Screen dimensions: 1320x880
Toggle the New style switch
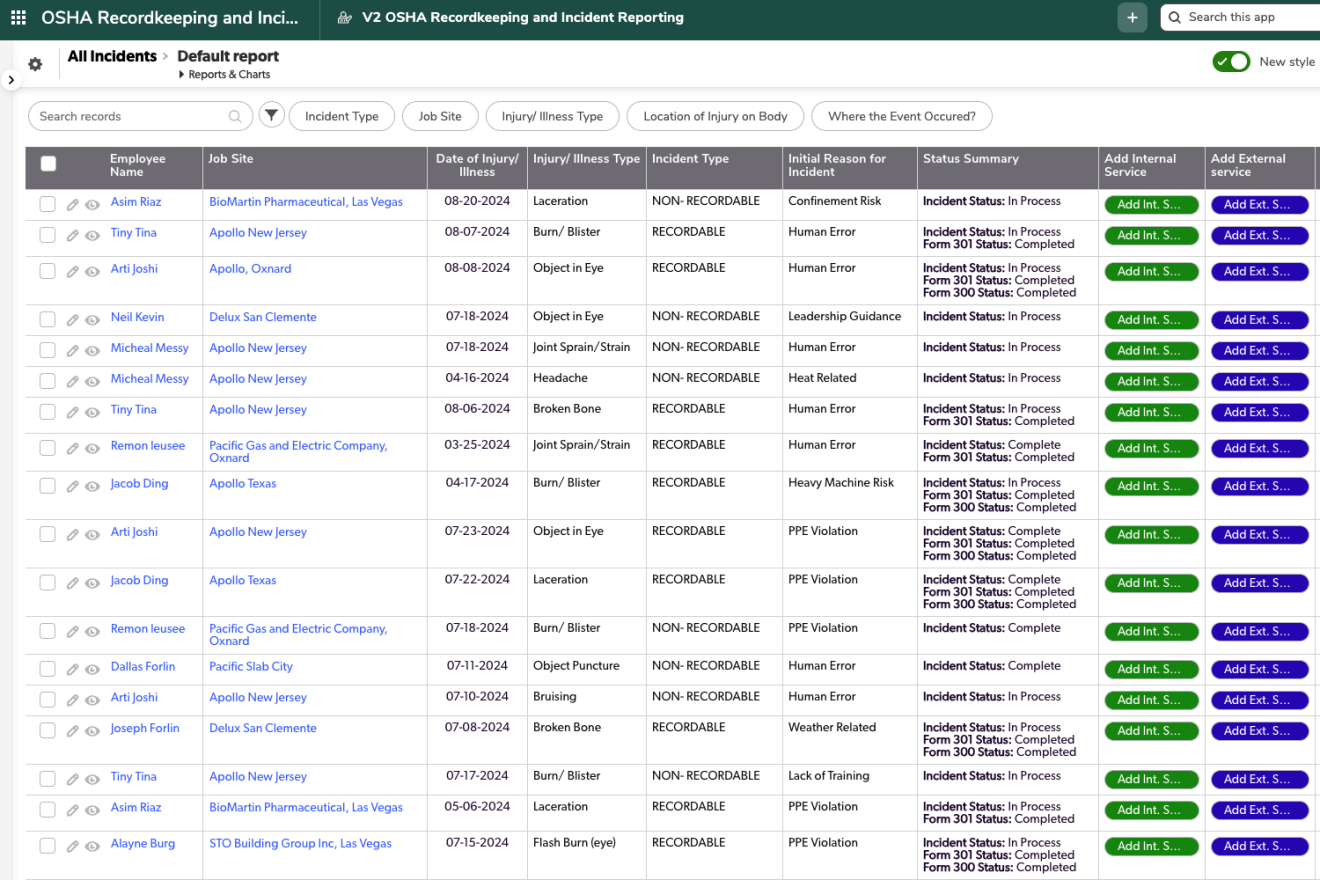click(x=1231, y=62)
